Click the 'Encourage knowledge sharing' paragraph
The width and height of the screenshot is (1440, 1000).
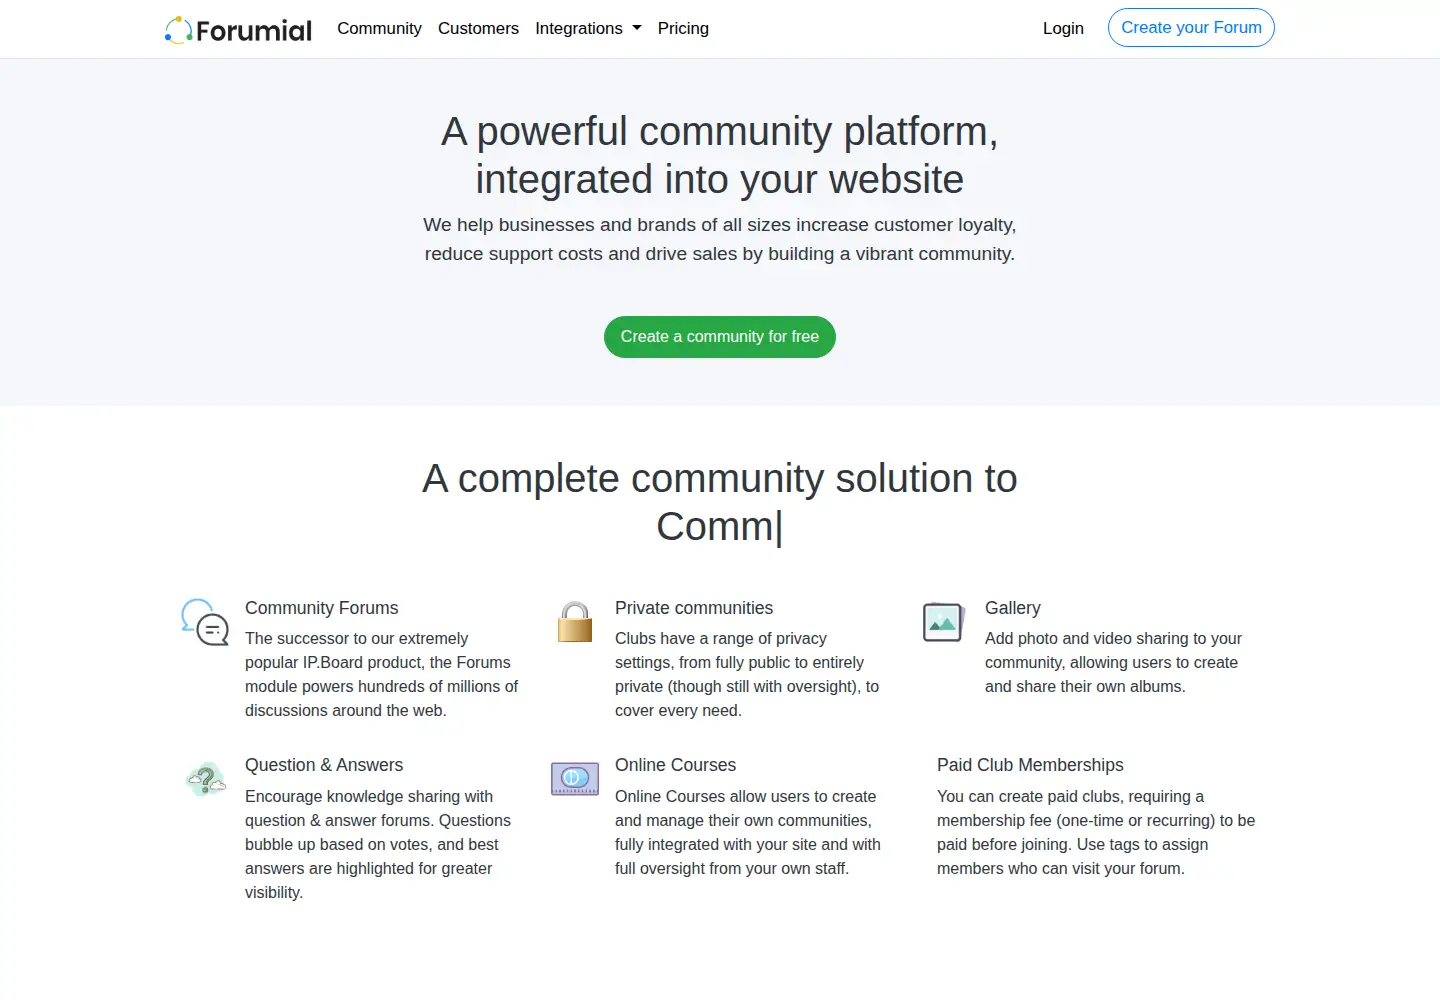379,845
